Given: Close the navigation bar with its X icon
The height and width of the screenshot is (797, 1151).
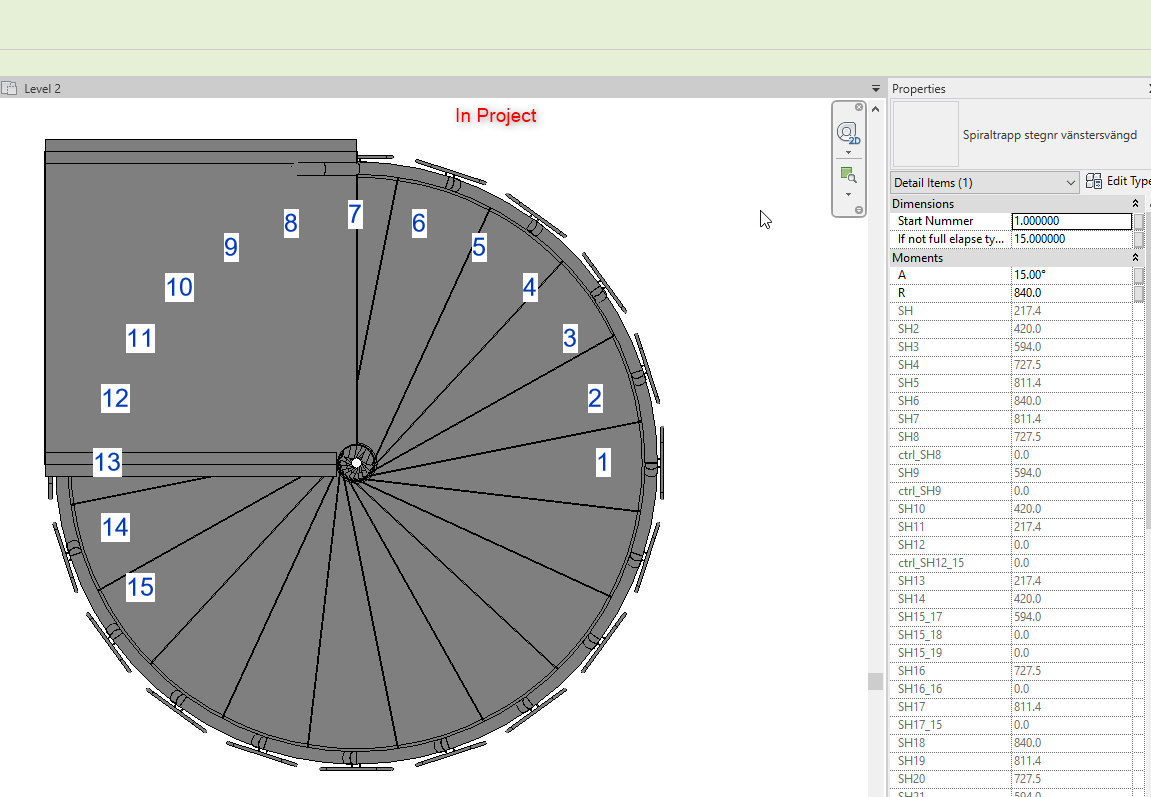Looking at the screenshot, I should tap(858, 106).
